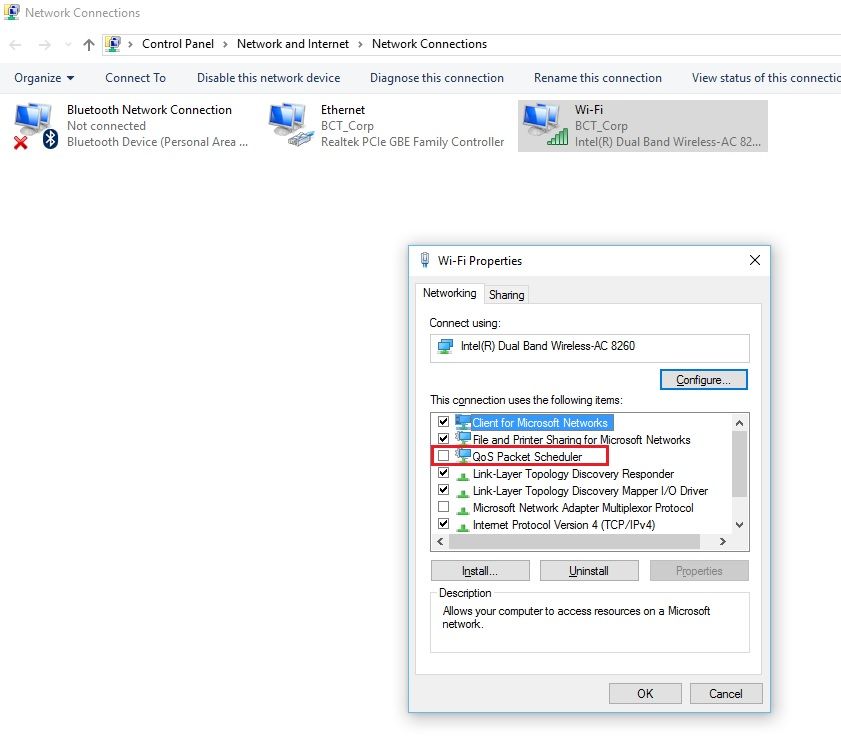The image size is (841, 741).
Task: Click the Control Panel breadcrumb
Action: (x=178, y=44)
